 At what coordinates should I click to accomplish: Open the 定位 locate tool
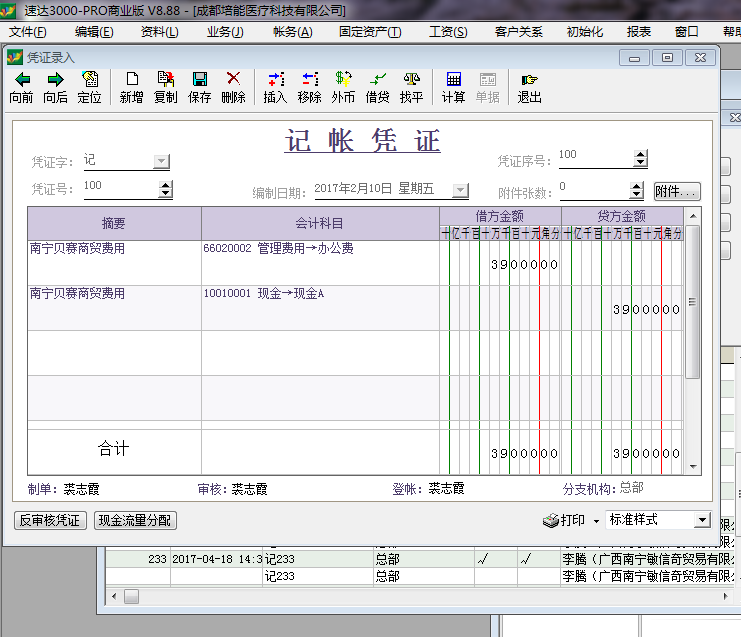pyautogui.click(x=89, y=87)
